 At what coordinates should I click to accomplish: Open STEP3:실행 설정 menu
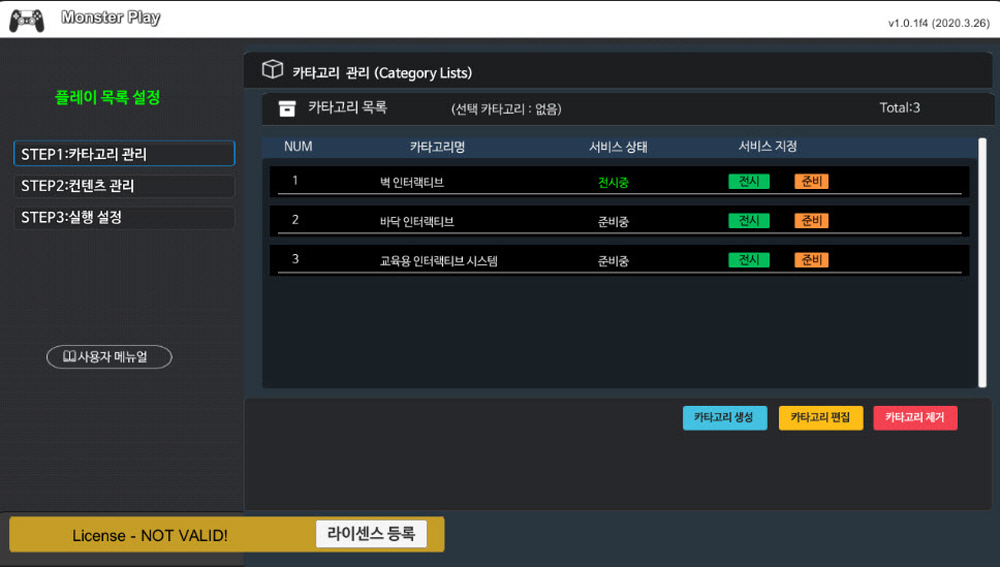[124, 217]
